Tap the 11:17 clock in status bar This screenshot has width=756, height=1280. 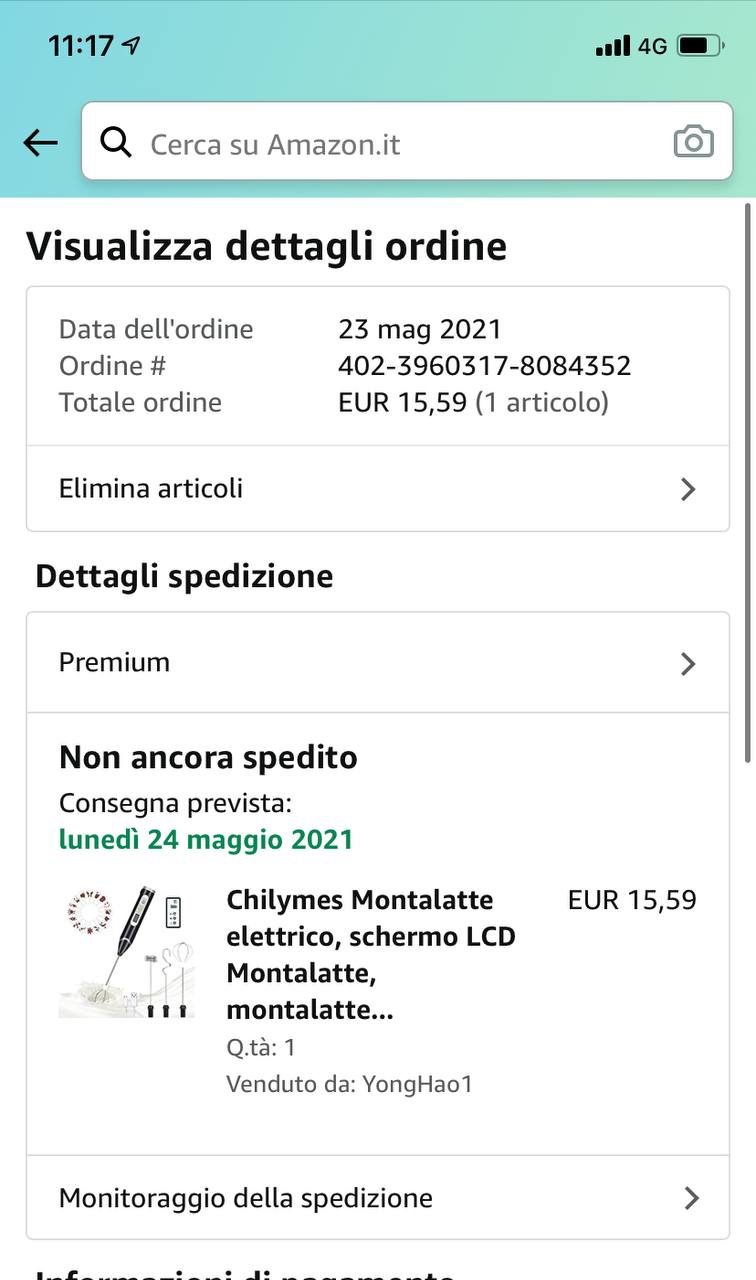click(80, 46)
